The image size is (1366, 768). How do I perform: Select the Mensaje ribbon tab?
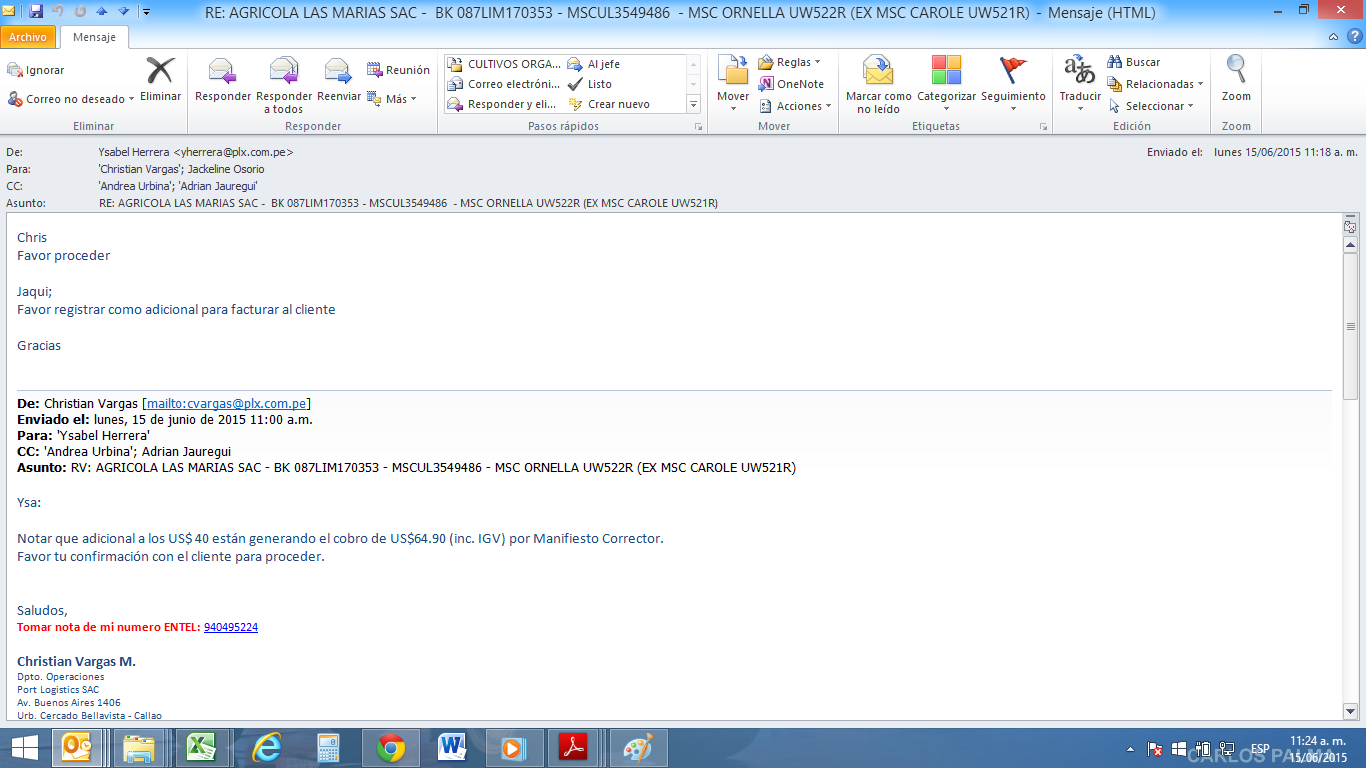(94, 37)
